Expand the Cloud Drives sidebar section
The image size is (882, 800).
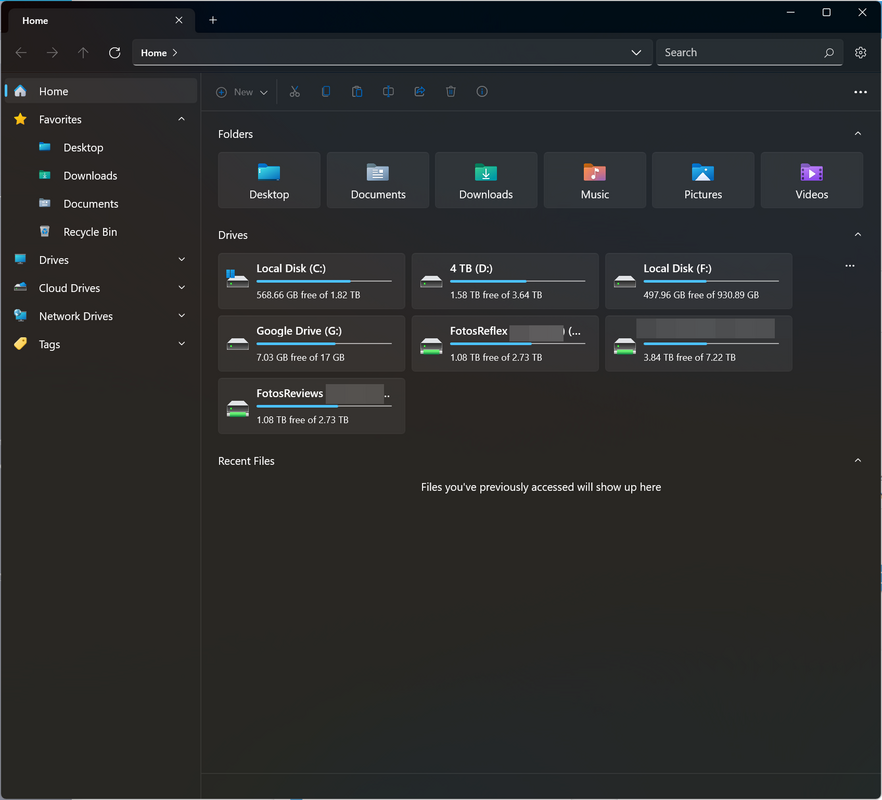tap(181, 288)
